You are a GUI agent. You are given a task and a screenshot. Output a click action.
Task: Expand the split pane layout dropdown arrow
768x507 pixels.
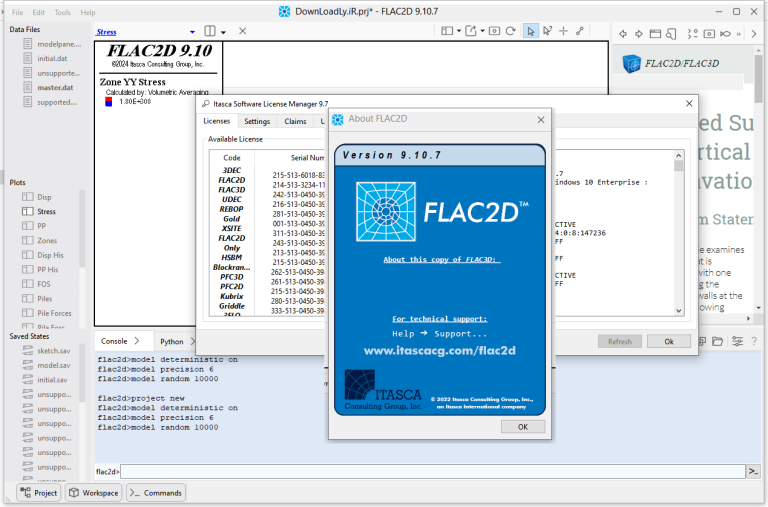pyautogui.click(x=223, y=32)
